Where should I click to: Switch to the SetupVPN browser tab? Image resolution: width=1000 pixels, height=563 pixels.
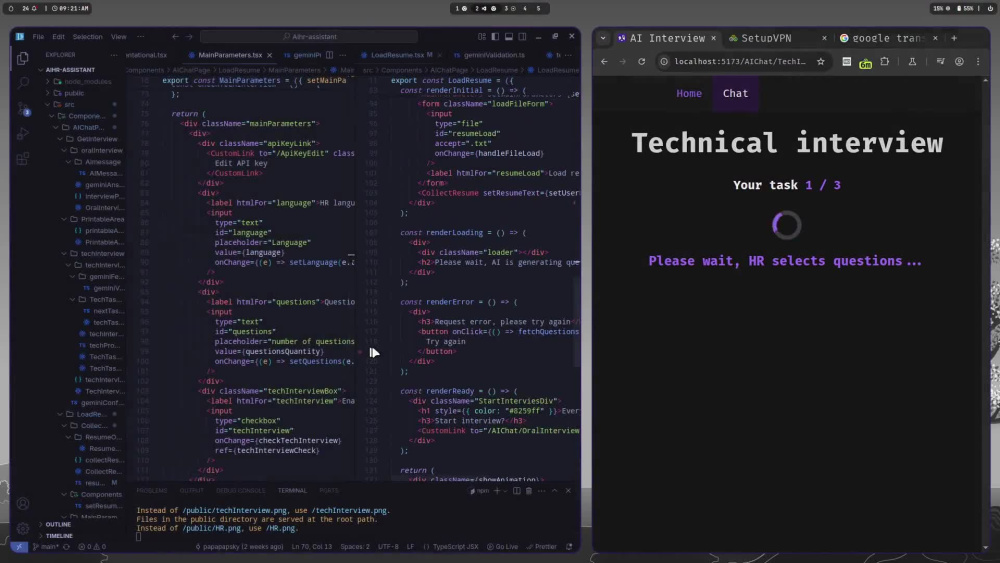click(766, 38)
